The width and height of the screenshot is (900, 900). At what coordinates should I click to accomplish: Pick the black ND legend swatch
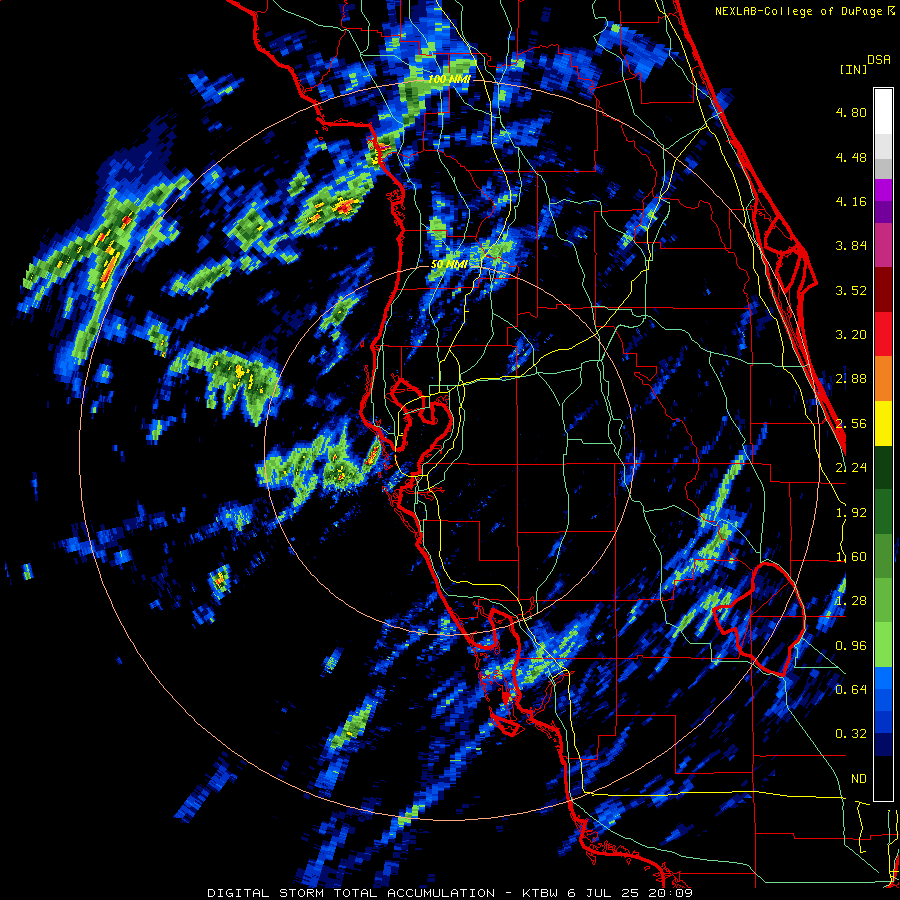pyautogui.click(x=883, y=778)
